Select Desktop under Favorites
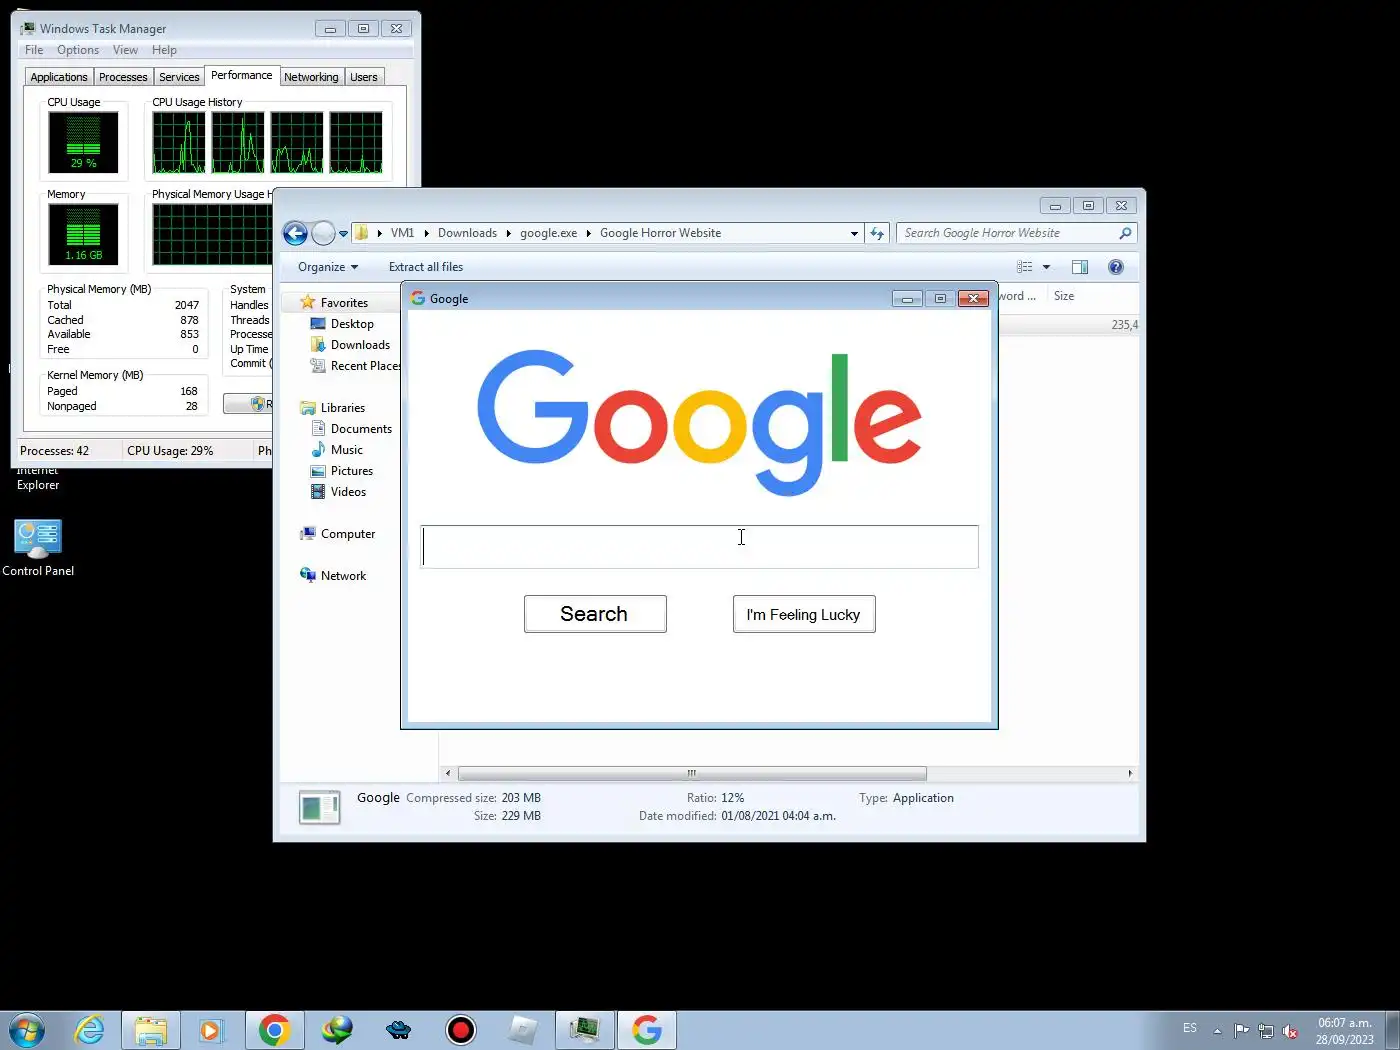The height and width of the screenshot is (1050, 1400). 352,324
